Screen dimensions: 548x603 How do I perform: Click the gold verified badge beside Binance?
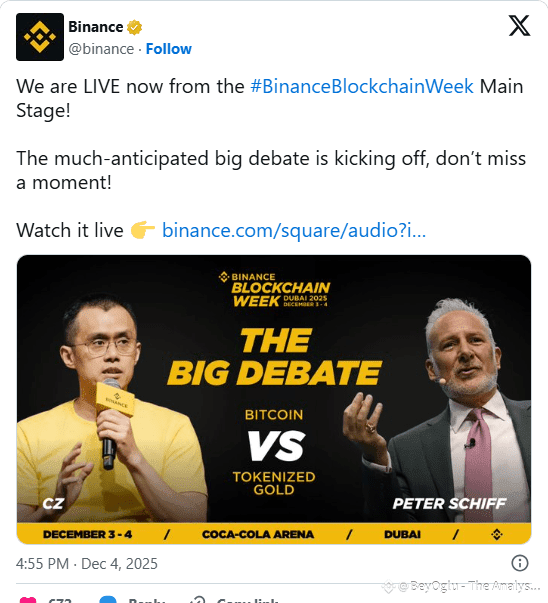tap(134, 27)
